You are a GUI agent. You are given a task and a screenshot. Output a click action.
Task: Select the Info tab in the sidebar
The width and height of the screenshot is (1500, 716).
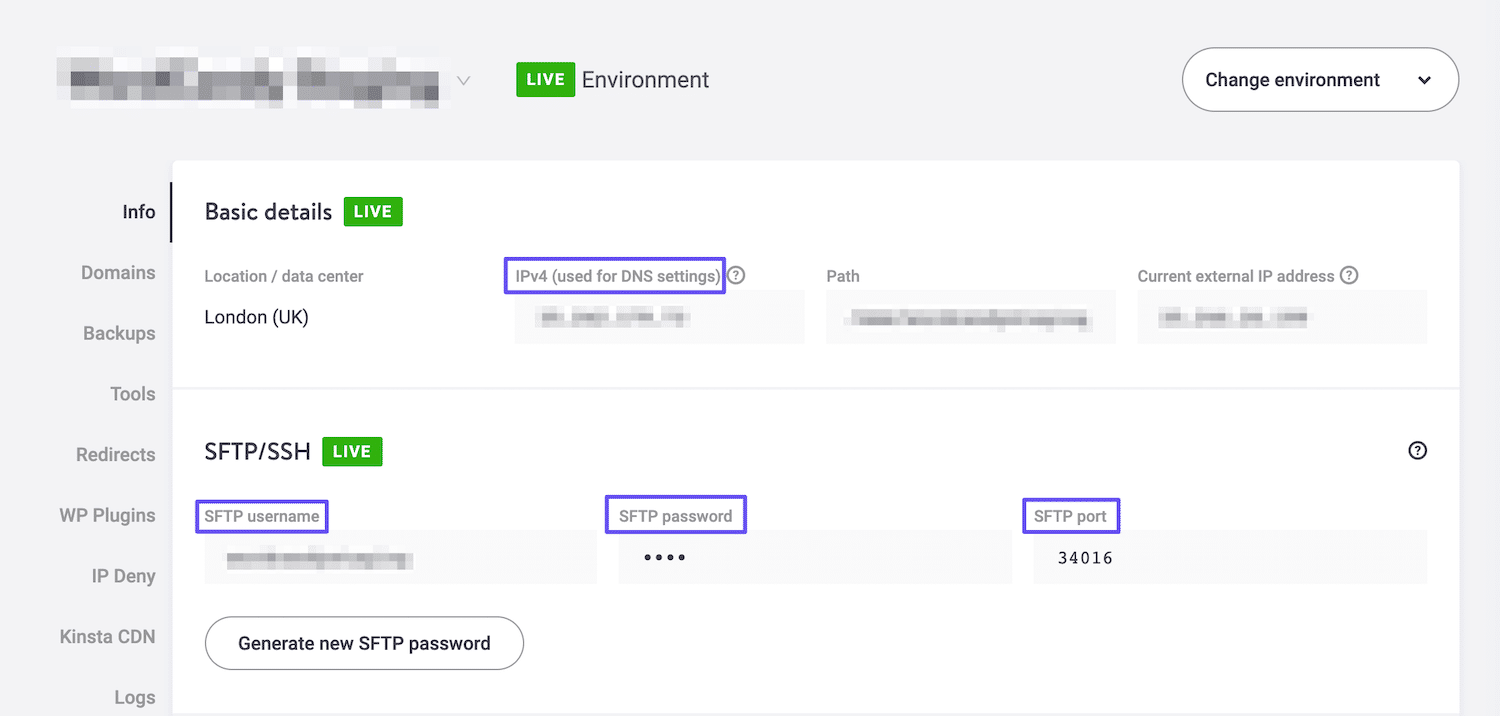[139, 211]
